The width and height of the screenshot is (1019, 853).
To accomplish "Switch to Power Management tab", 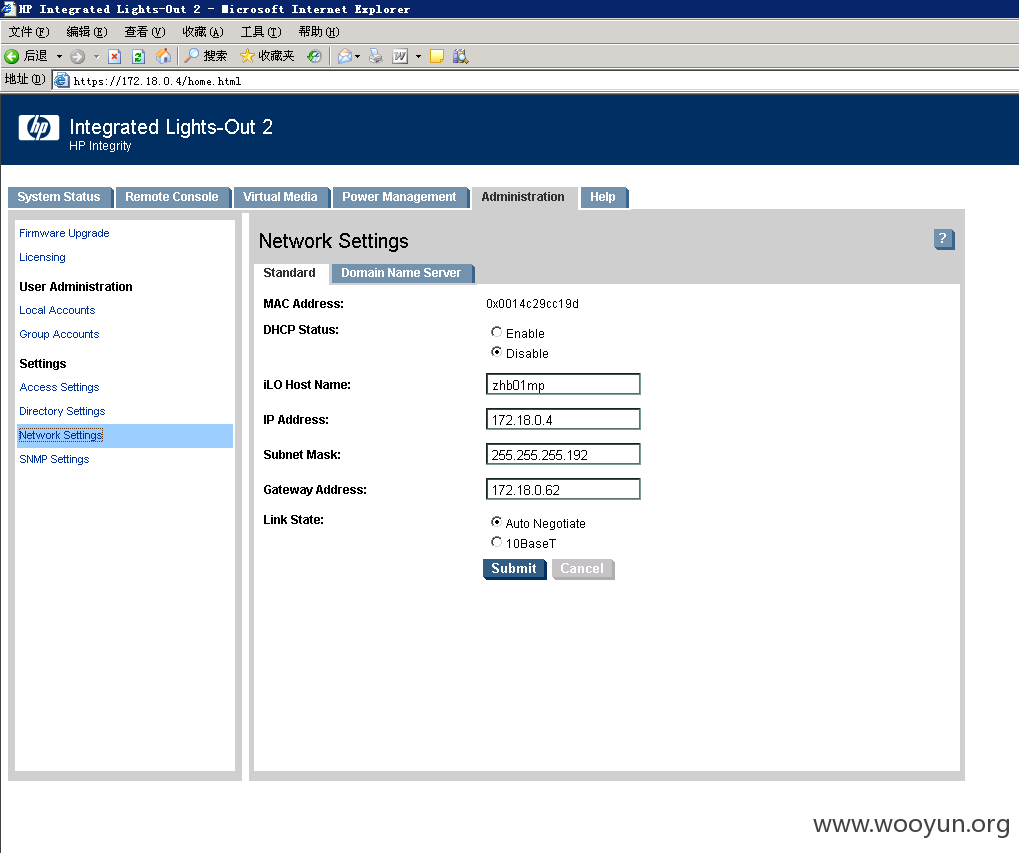I will click(x=399, y=197).
